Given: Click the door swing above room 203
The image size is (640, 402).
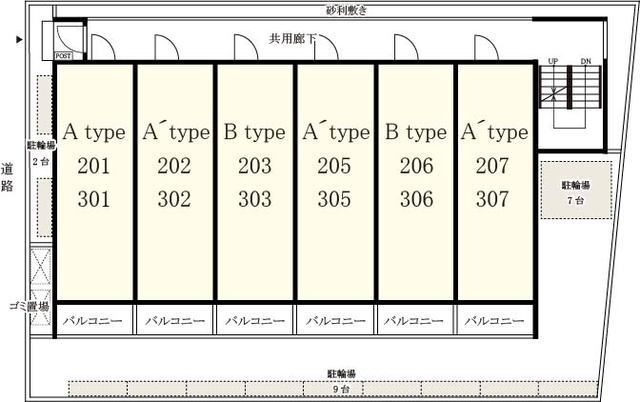Looking at the screenshot, I should click(246, 47).
